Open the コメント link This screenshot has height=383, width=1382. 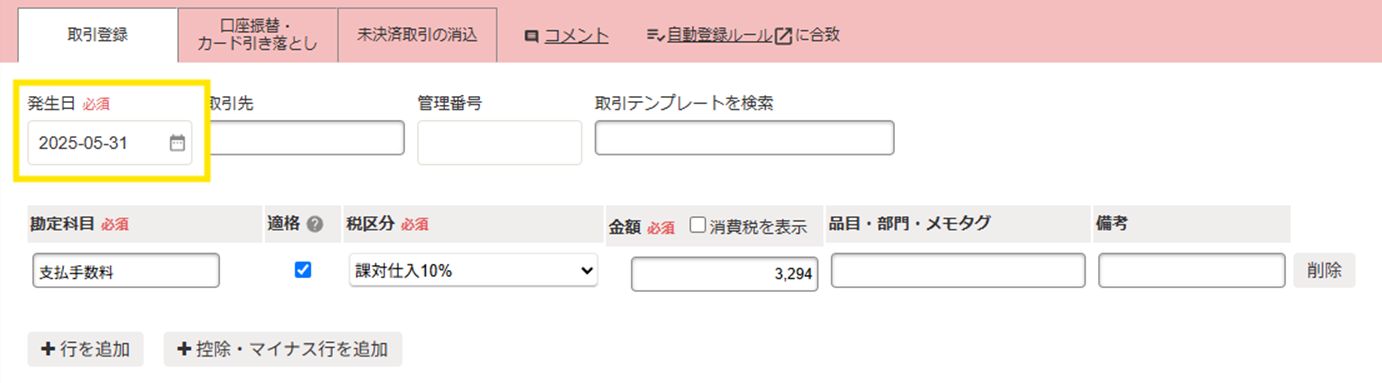(x=577, y=36)
